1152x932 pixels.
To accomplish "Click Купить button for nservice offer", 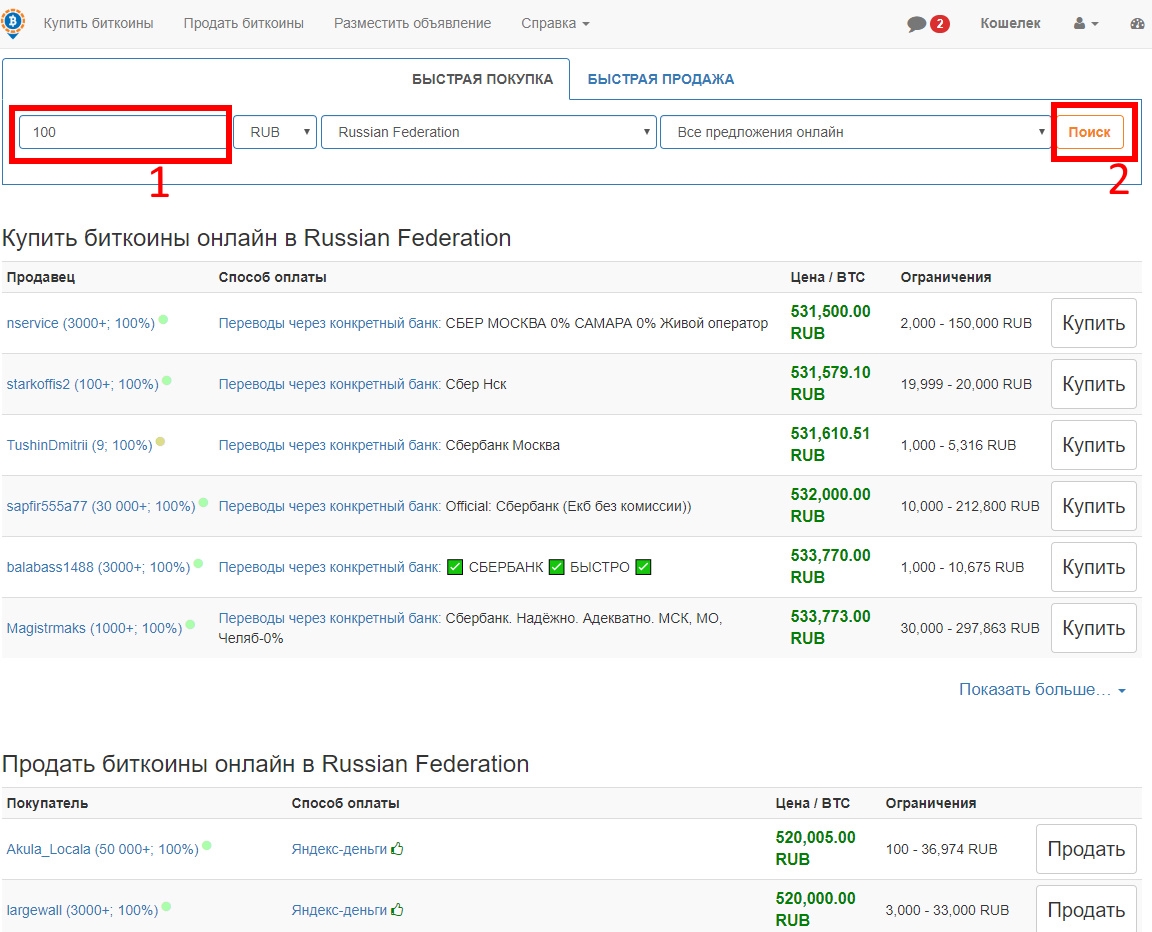I will point(1093,323).
